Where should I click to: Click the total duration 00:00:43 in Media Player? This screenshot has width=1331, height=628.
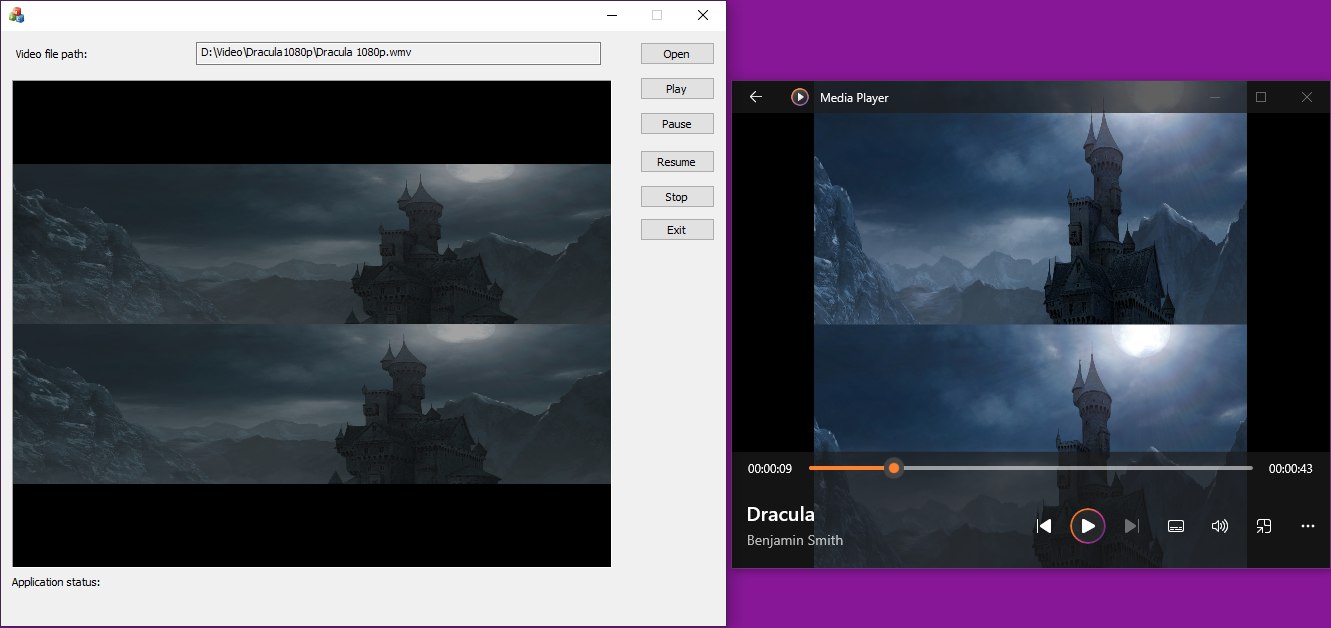coord(1290,469)
